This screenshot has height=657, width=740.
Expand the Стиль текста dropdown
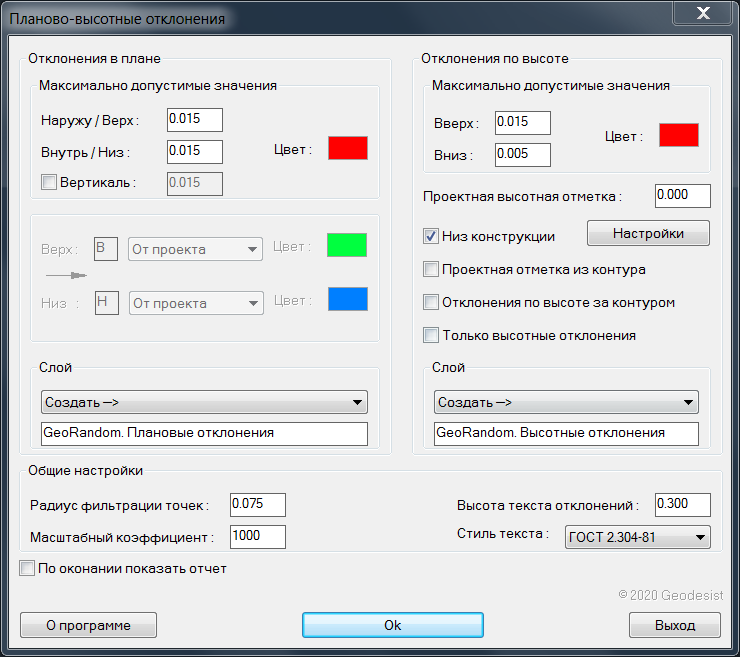[x=637, y=537]
